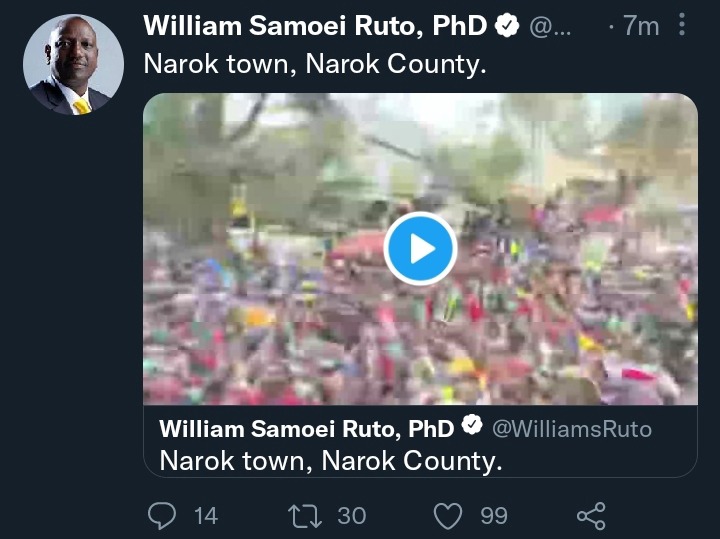Retweet using the retweet arrows icon
This screenshot has width=720, height=539.
tap(305, 516)
